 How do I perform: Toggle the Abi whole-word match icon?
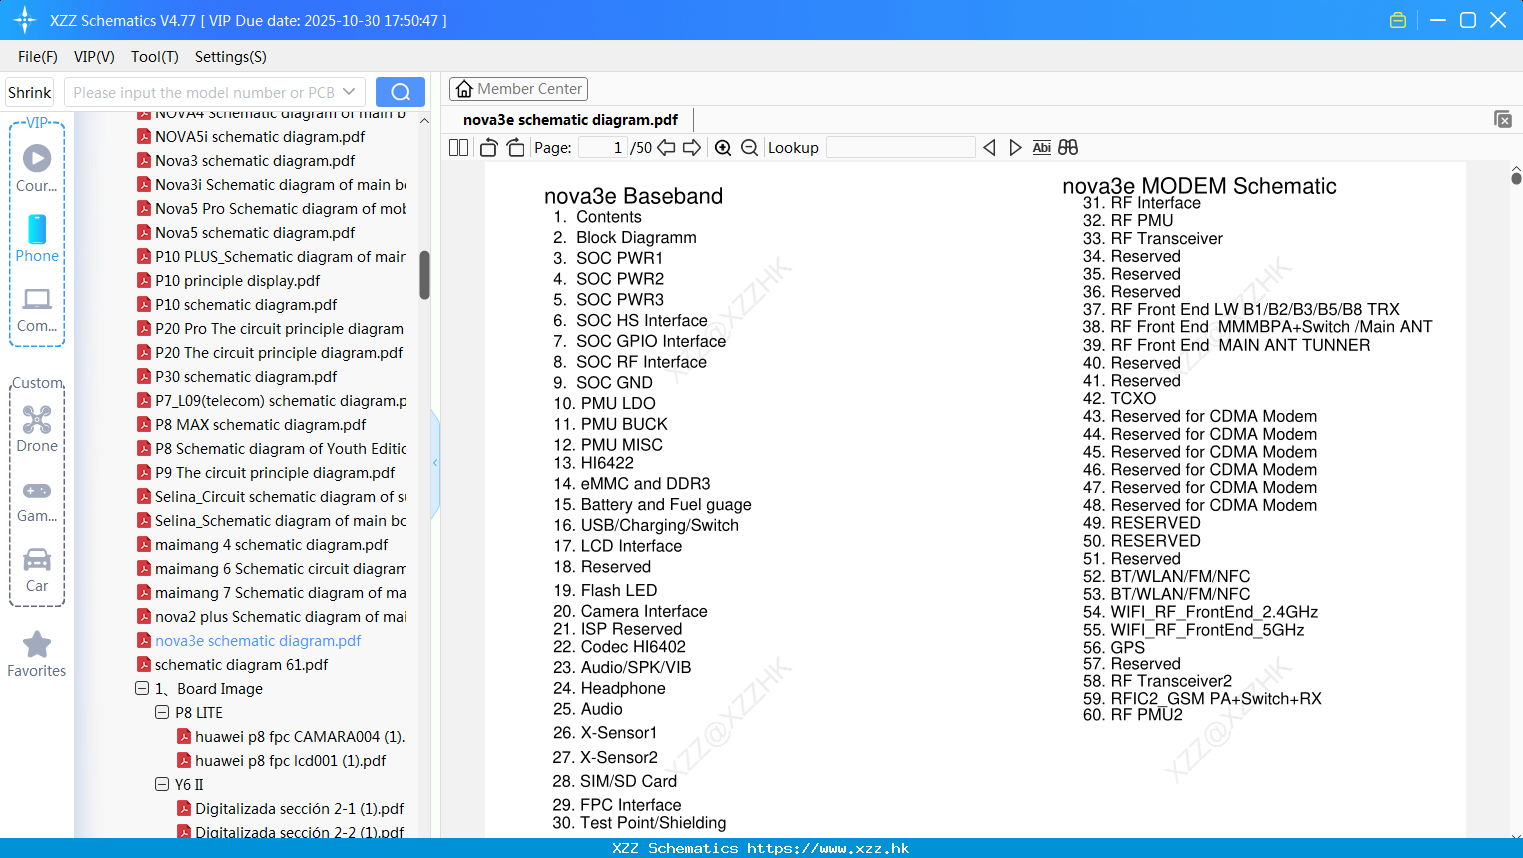click(1041, 148)
